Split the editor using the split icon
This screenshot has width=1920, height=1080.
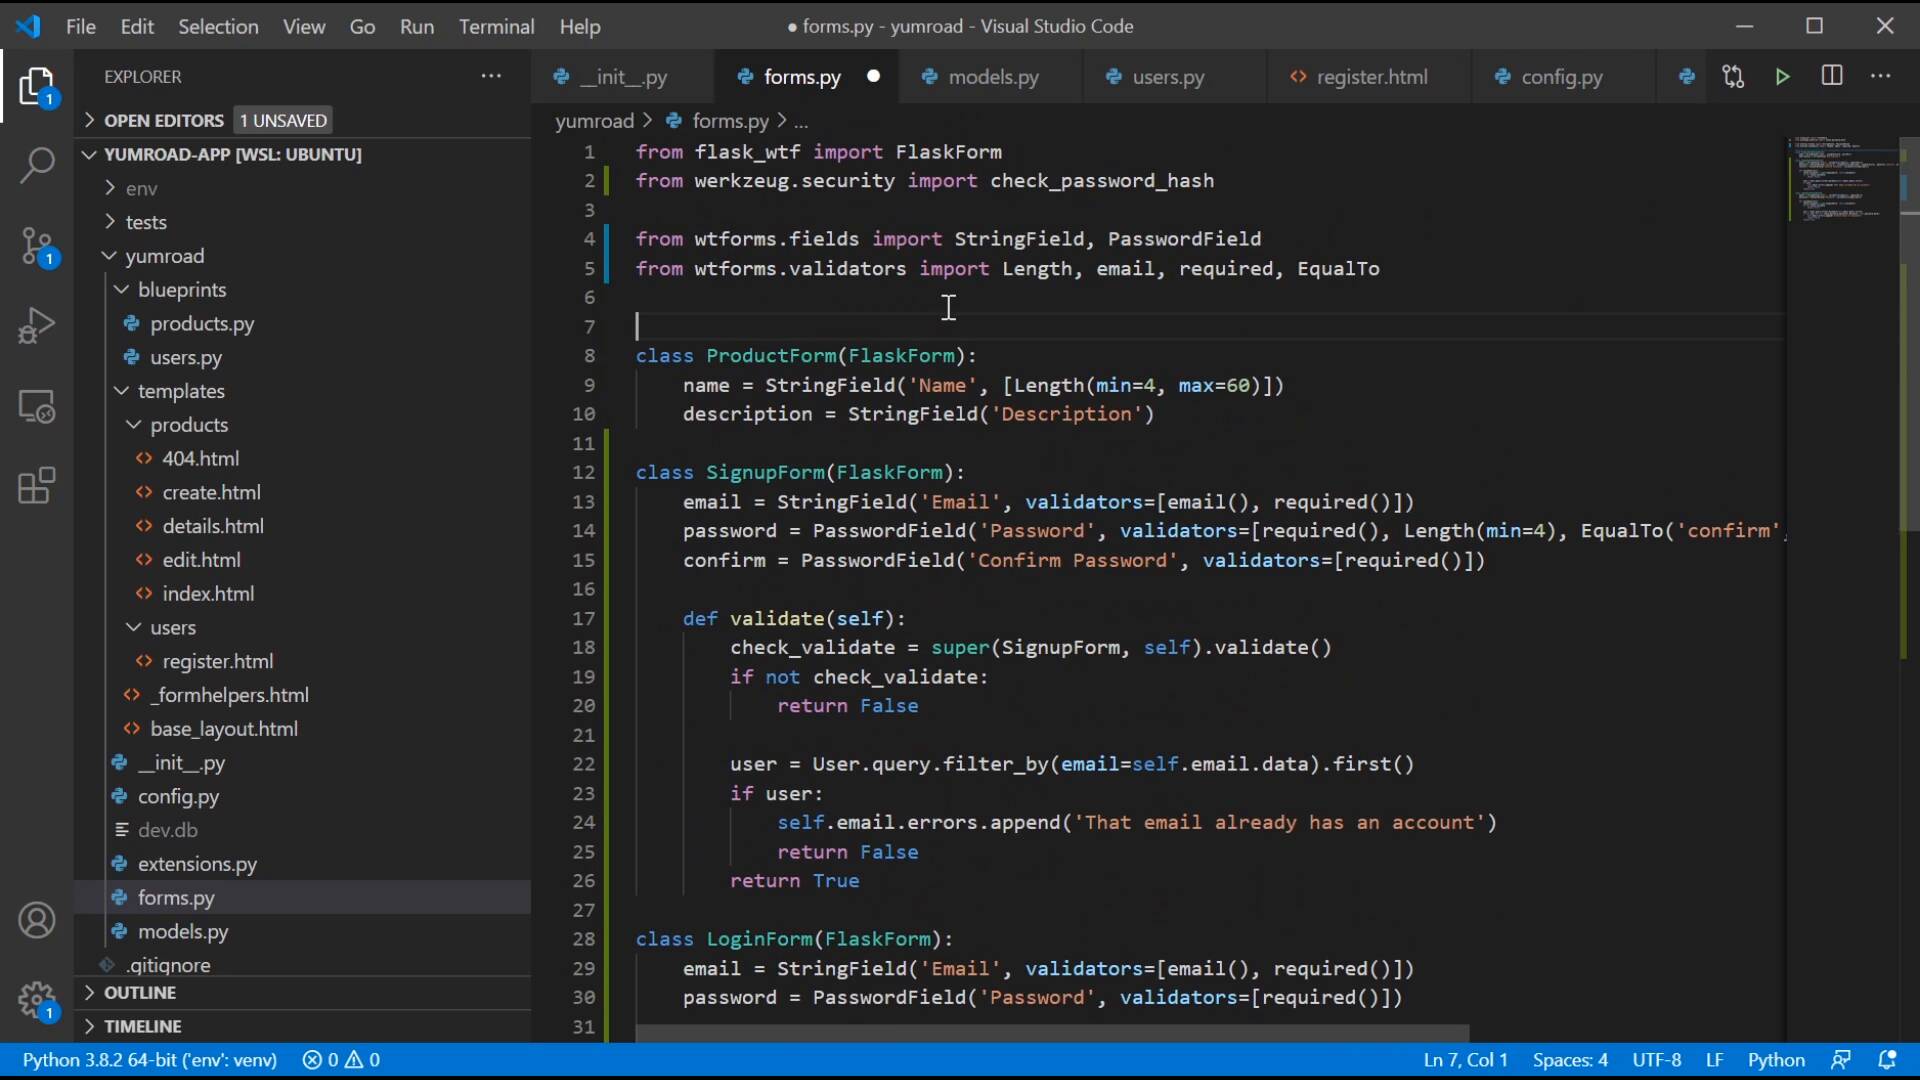pos(1833,75)
